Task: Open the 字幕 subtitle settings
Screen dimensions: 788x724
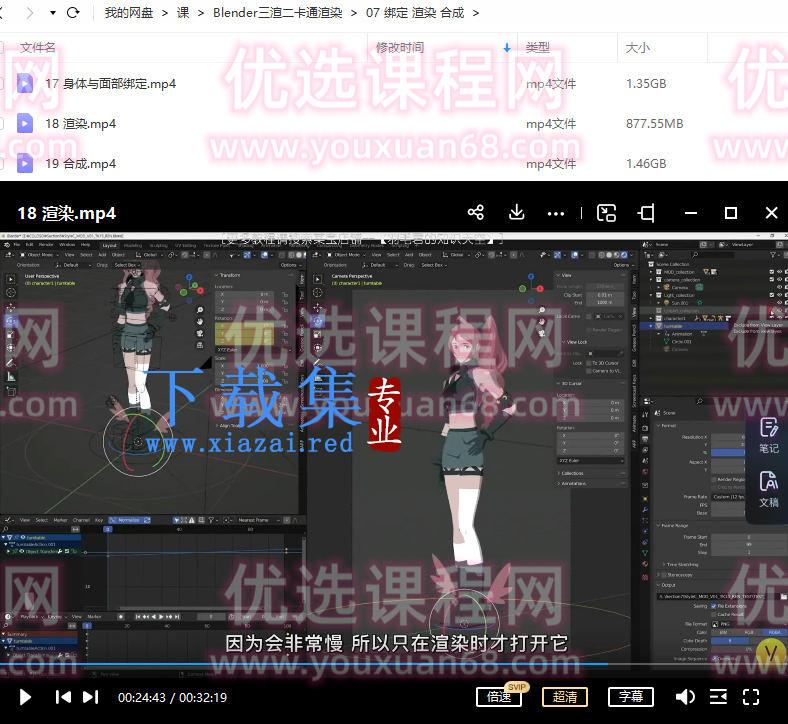Action: [631, 697]
